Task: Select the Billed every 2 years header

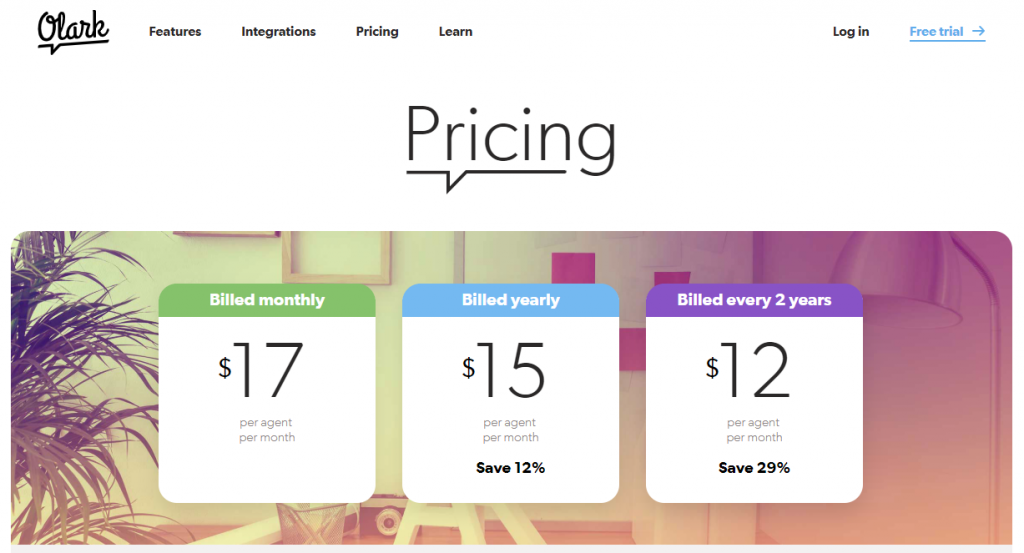Action: pyautogui.click(x=754, y=300)
